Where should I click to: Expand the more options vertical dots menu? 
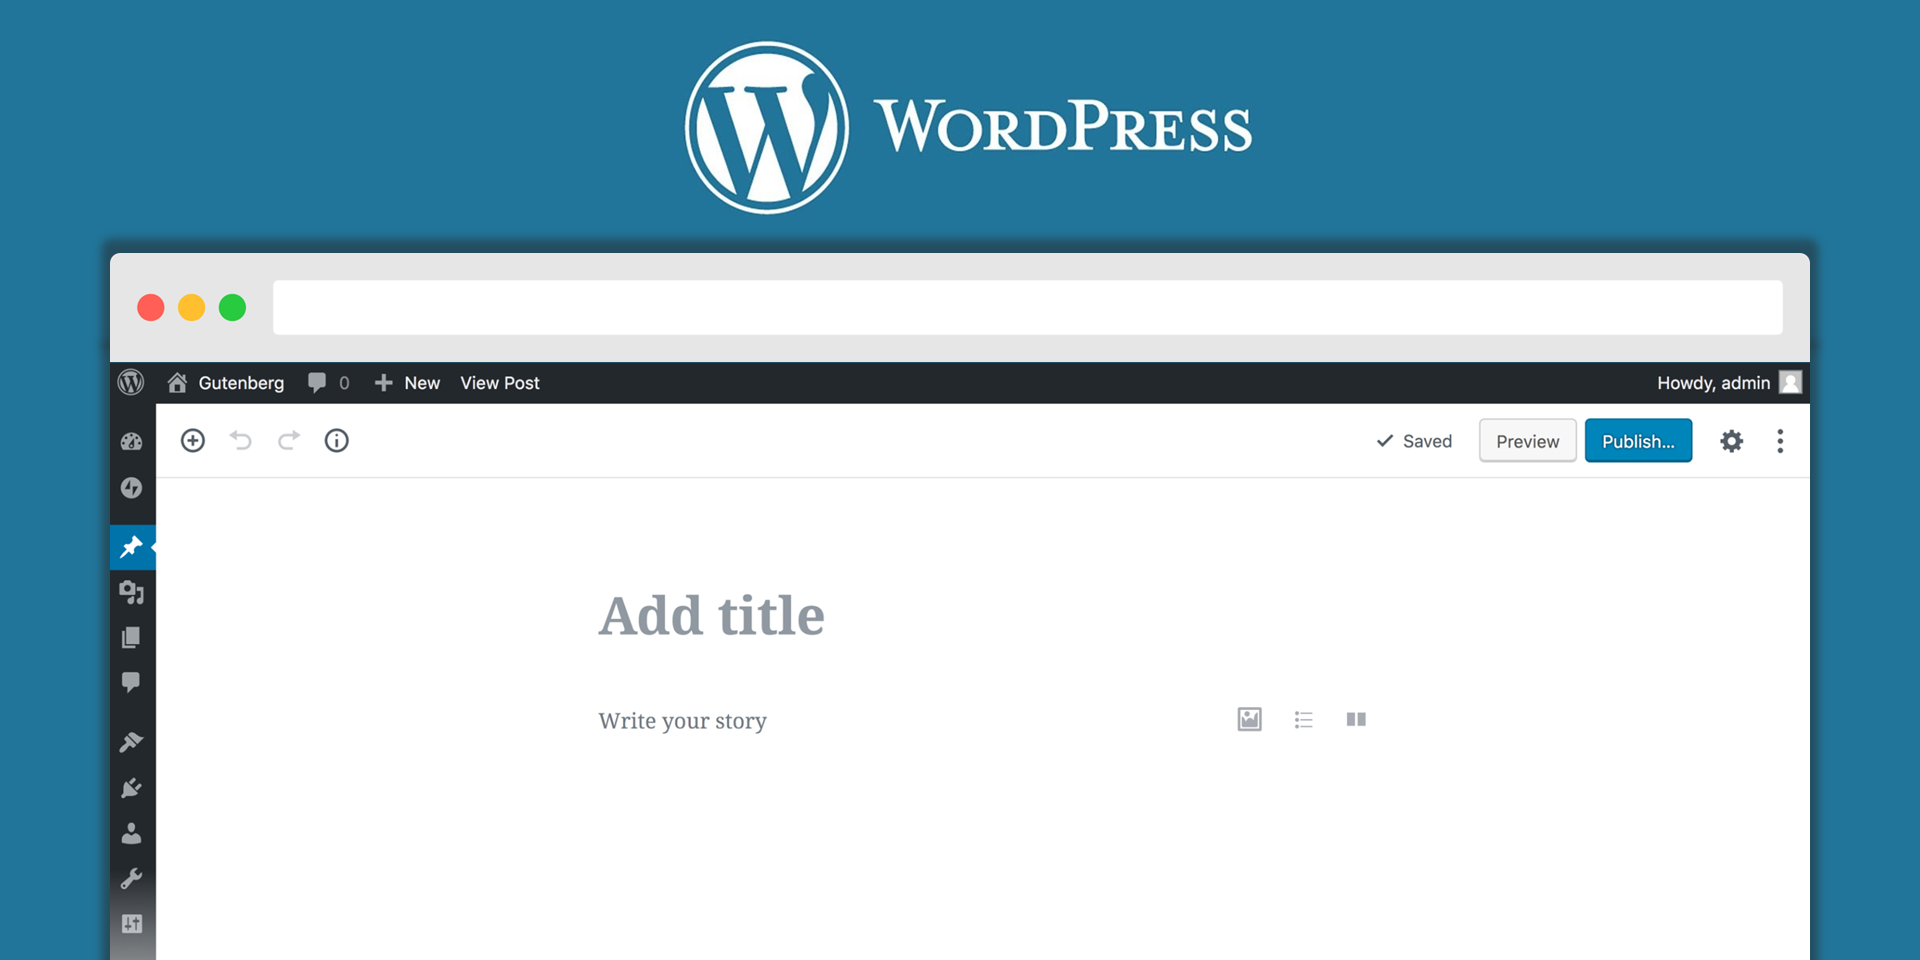click(1780, 441)
